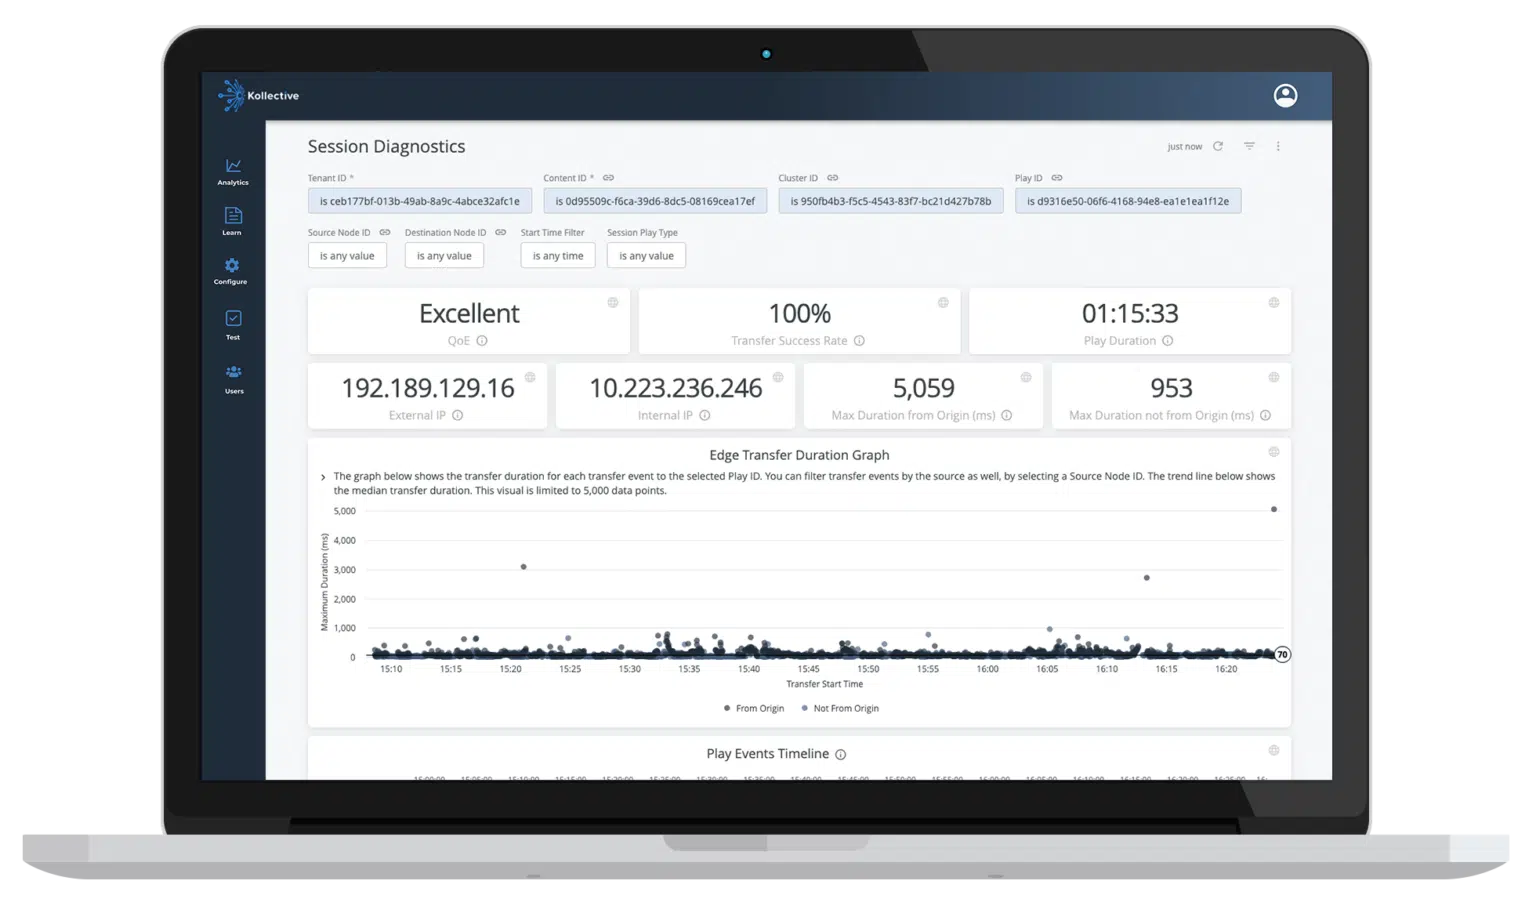Screen dimensions: 1536x906
Task: Open the Analytics section in sidebar
Action: 233,171
